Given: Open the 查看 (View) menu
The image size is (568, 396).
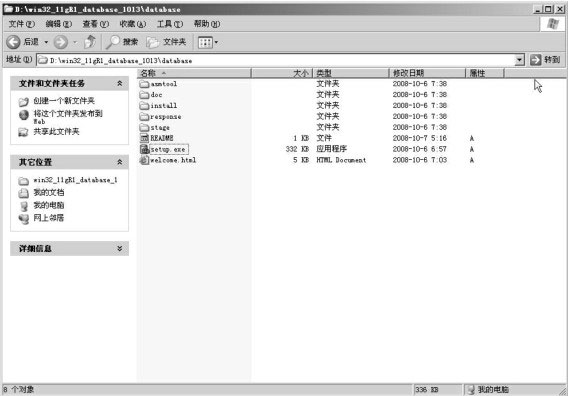Looking at the screenshot, I should [x=96, y=24].
